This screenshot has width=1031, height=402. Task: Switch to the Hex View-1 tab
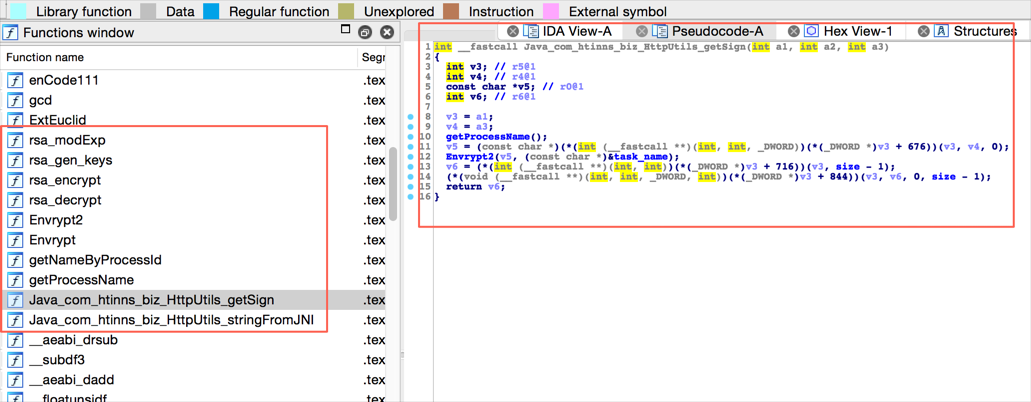[858, 31]
